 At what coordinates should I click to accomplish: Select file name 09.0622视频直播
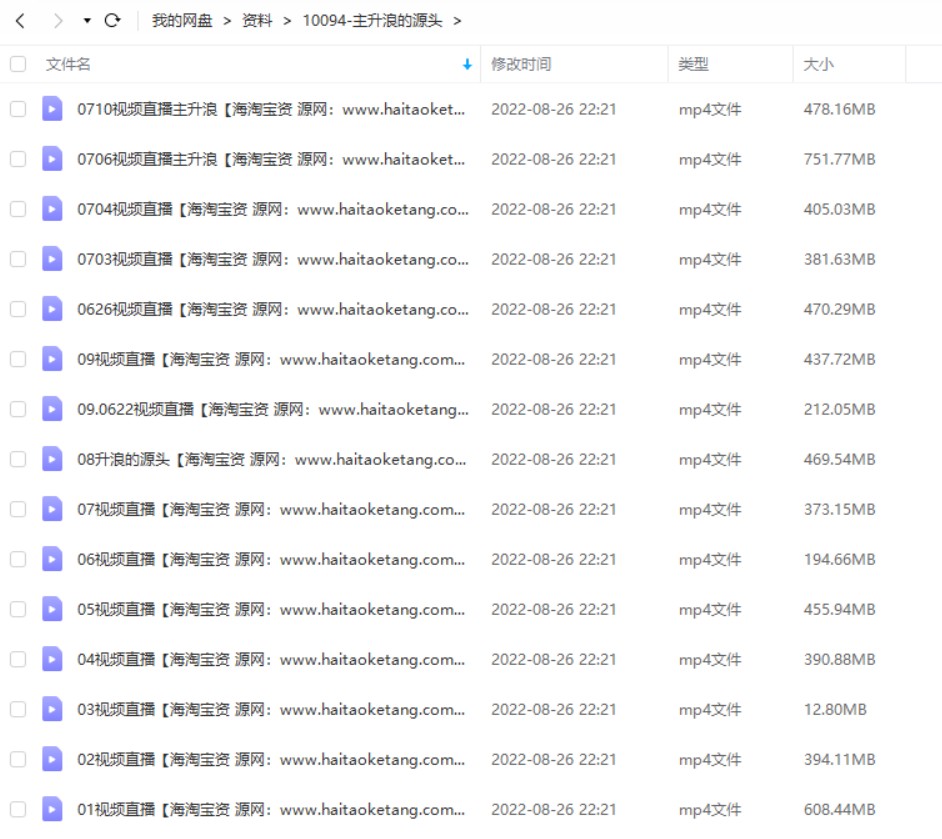273,409
